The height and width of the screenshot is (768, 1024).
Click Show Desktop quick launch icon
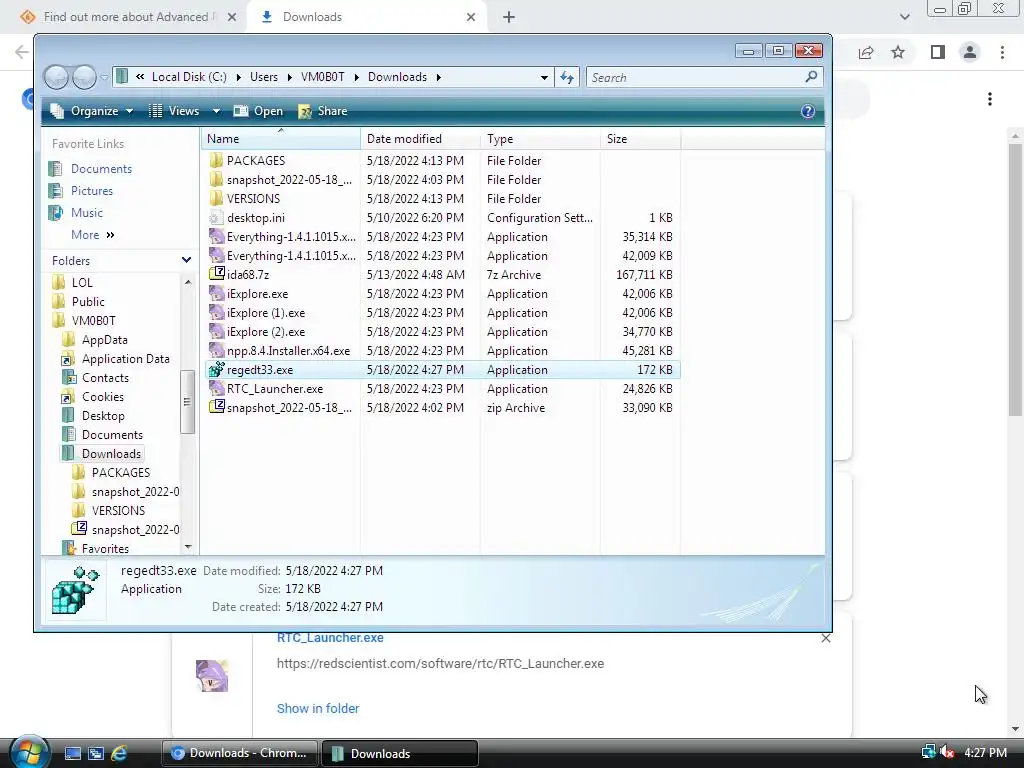pyautogui.click(x=72, y=753)
